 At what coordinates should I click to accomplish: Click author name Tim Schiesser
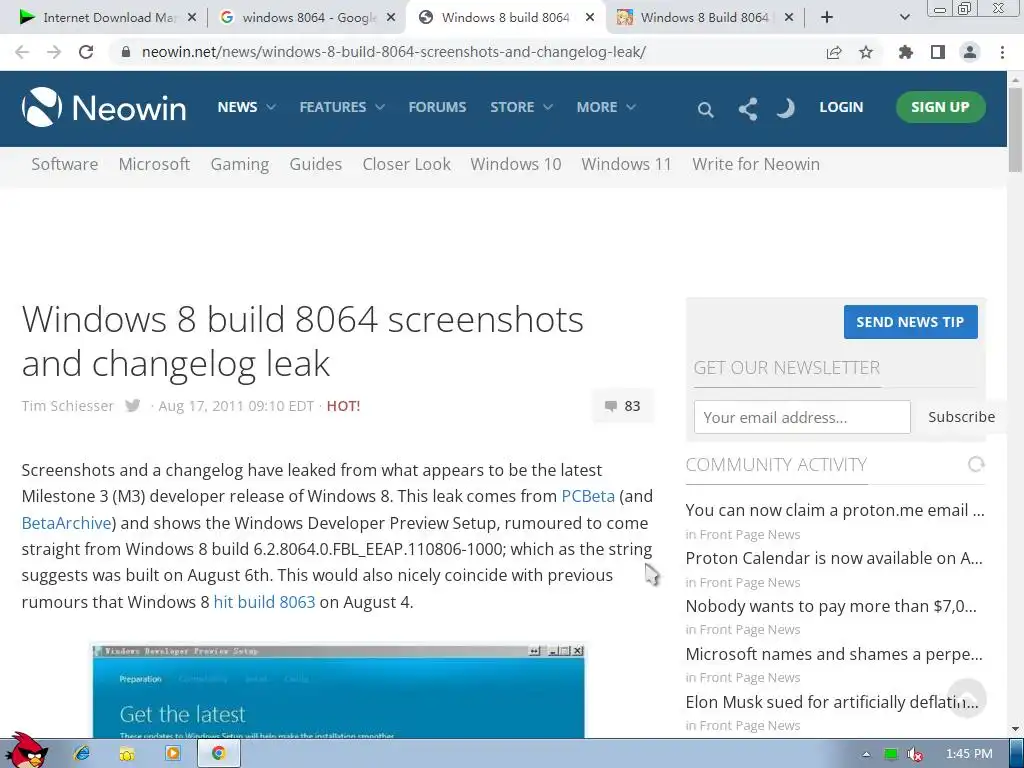coord(67,406)
